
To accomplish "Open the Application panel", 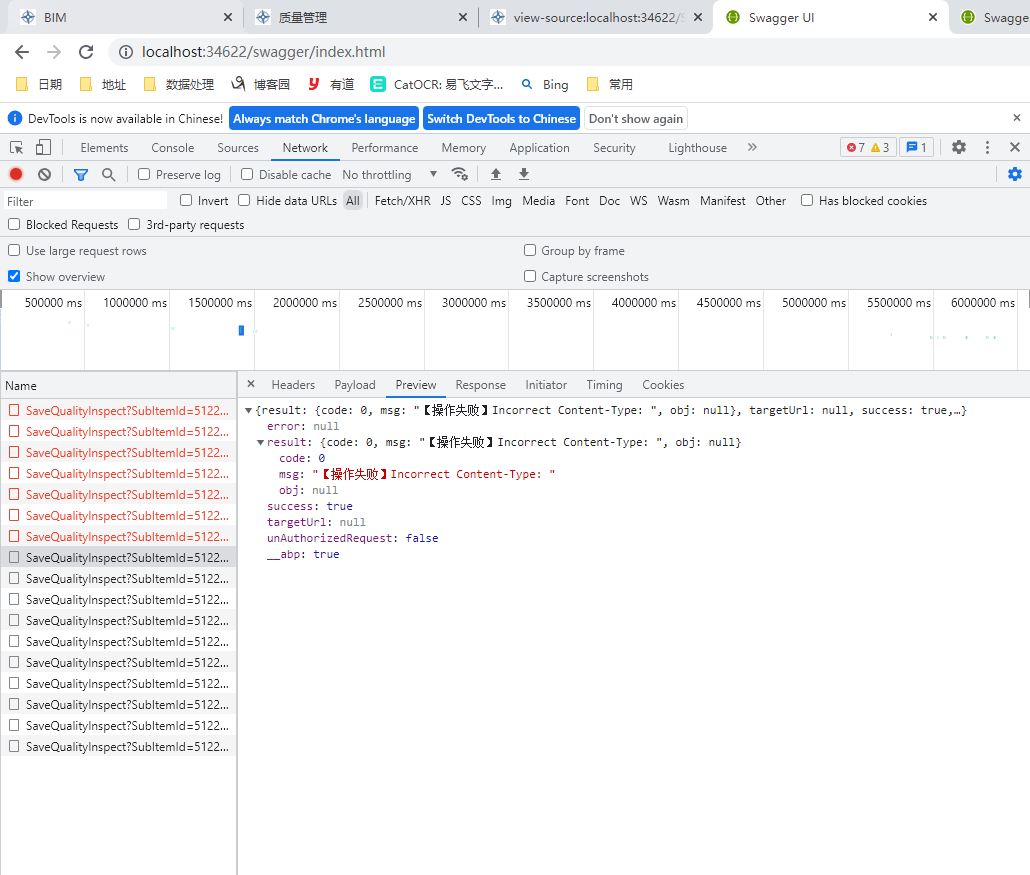I will tap(539, 148).
